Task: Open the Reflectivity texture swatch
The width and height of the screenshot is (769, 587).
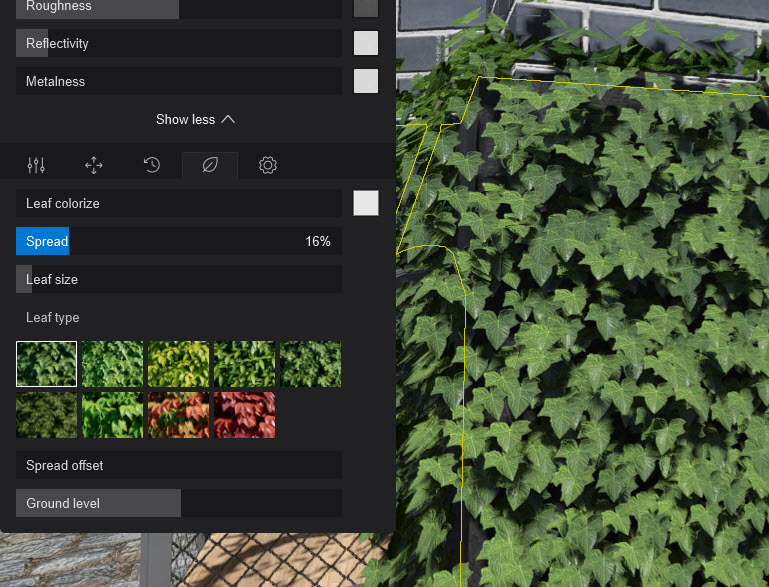Action: coord(366,43)
